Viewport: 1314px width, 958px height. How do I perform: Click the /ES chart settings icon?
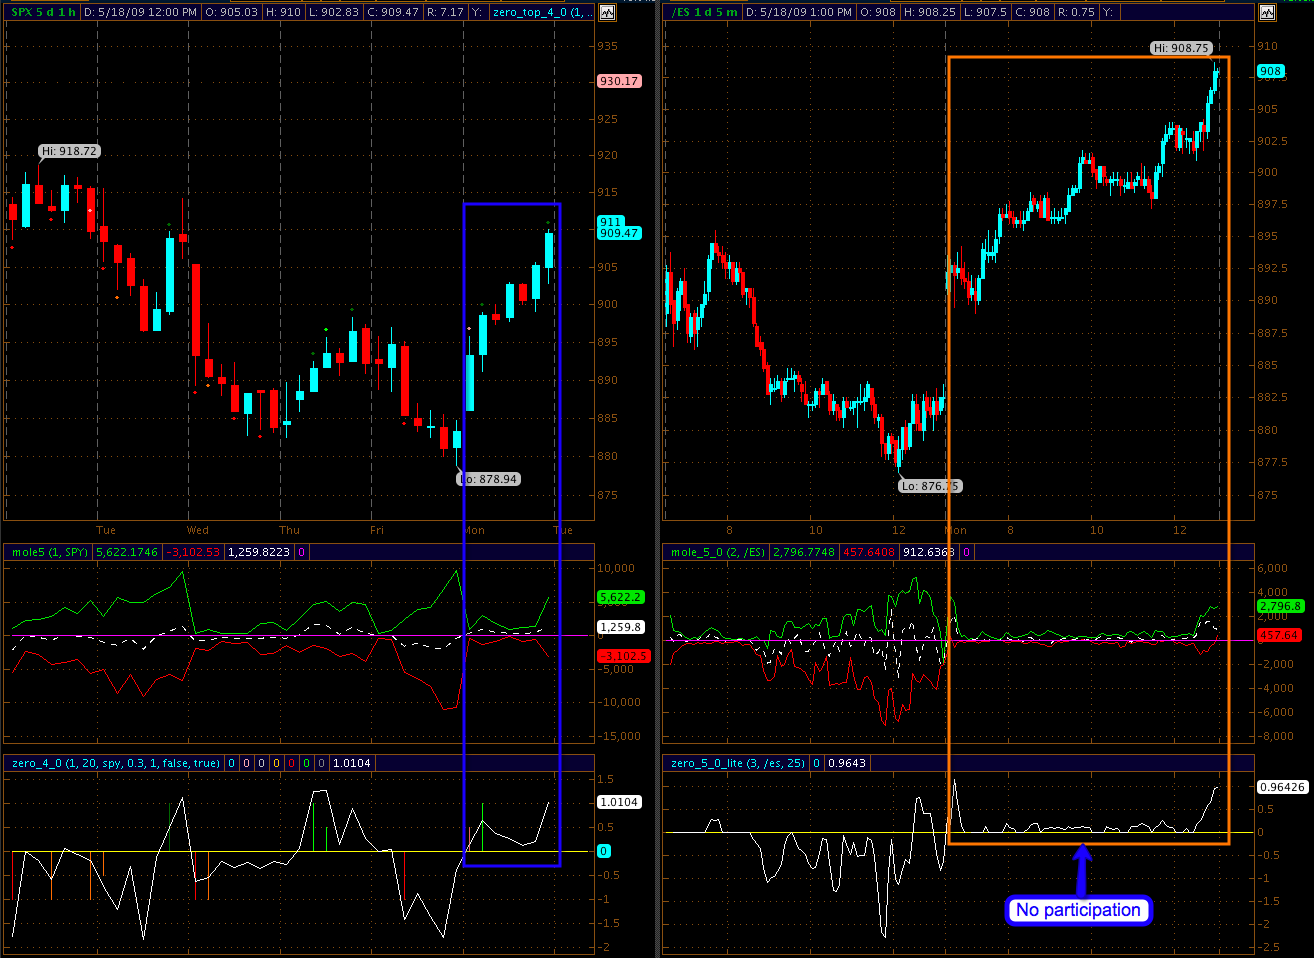point(1267,12)
